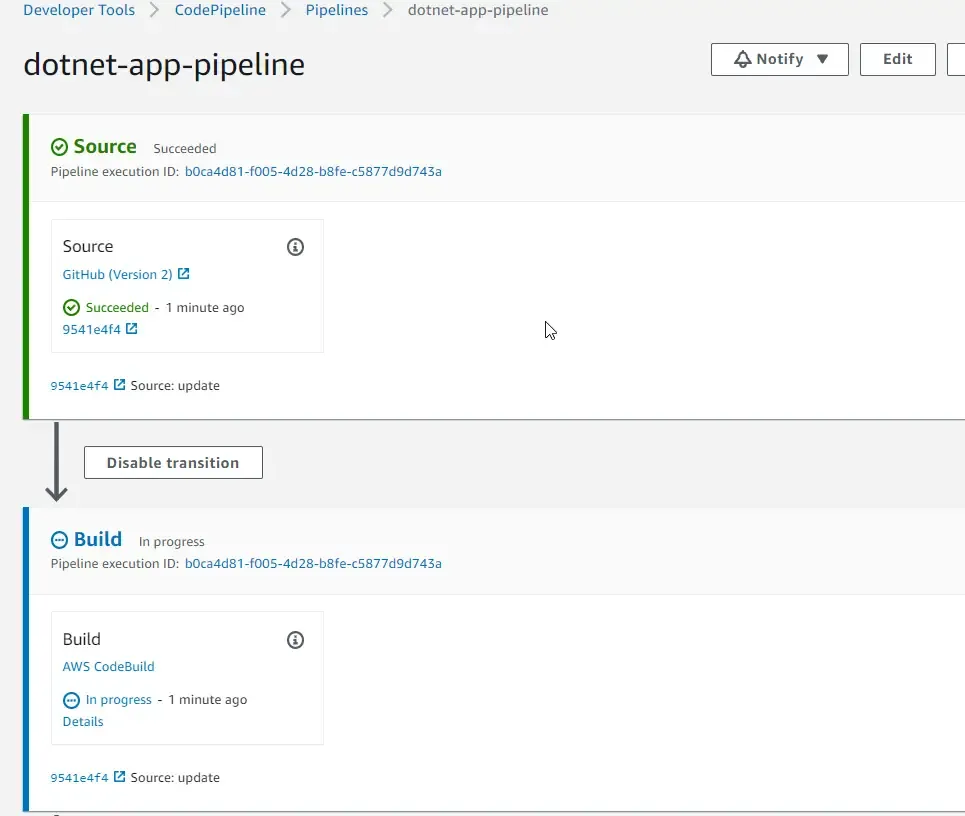This screenshot has width=965, height=816.
Task: Click the Succeeded check icon inside the Source card
Action: [71, 307]
